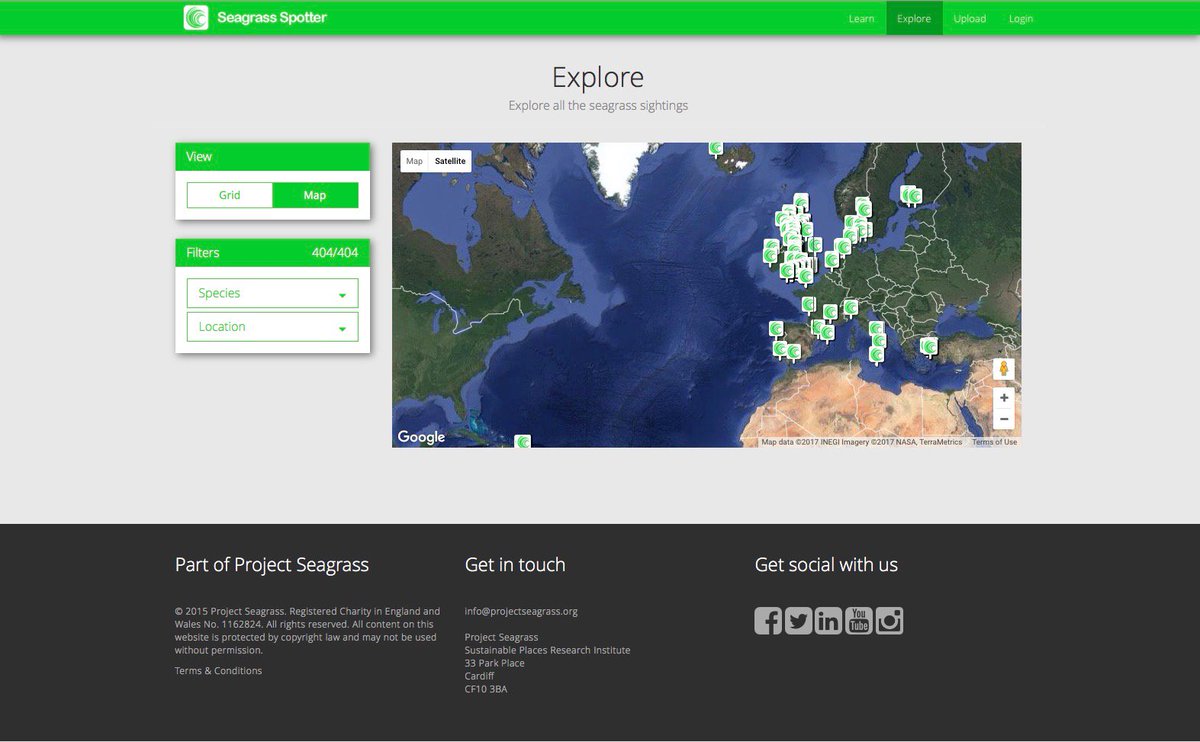Open the Terms & Conditions link
1200x742 pixels.
coord(218,671)
